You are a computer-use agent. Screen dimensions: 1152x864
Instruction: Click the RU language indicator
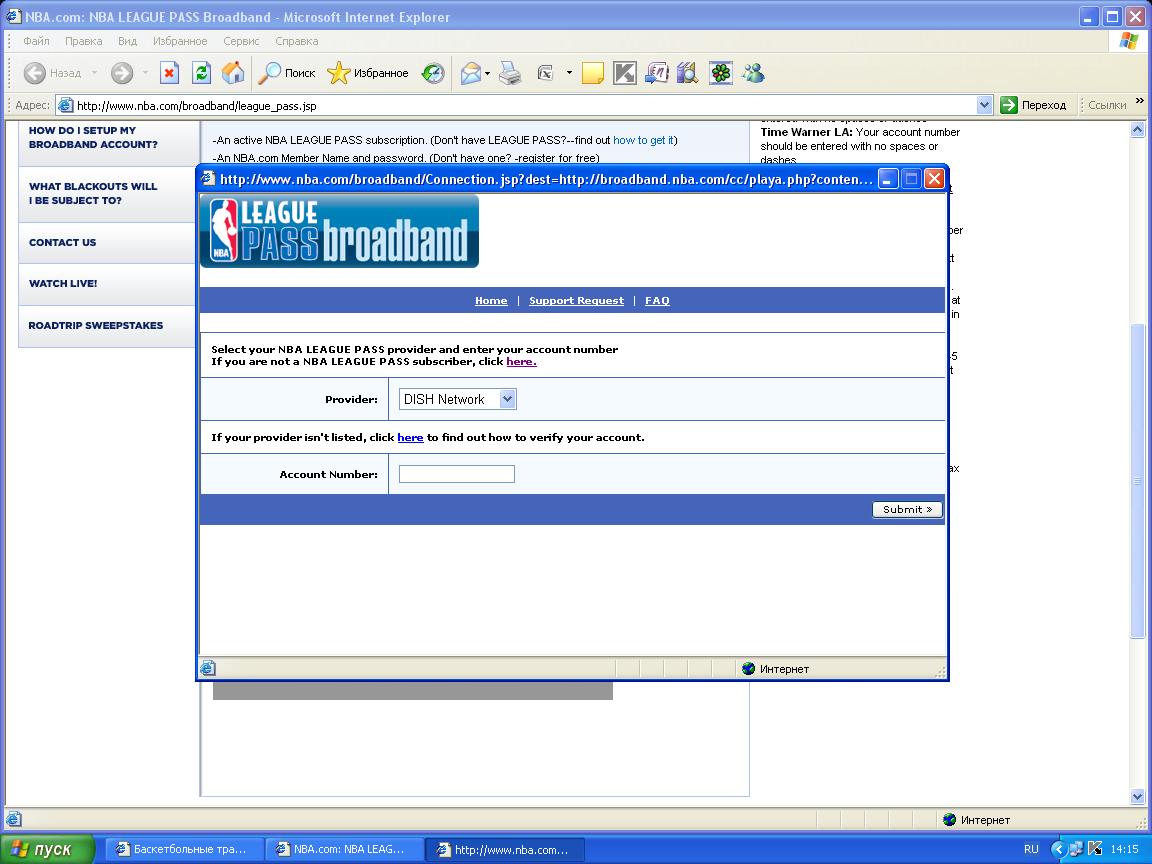click(1031, 849)
